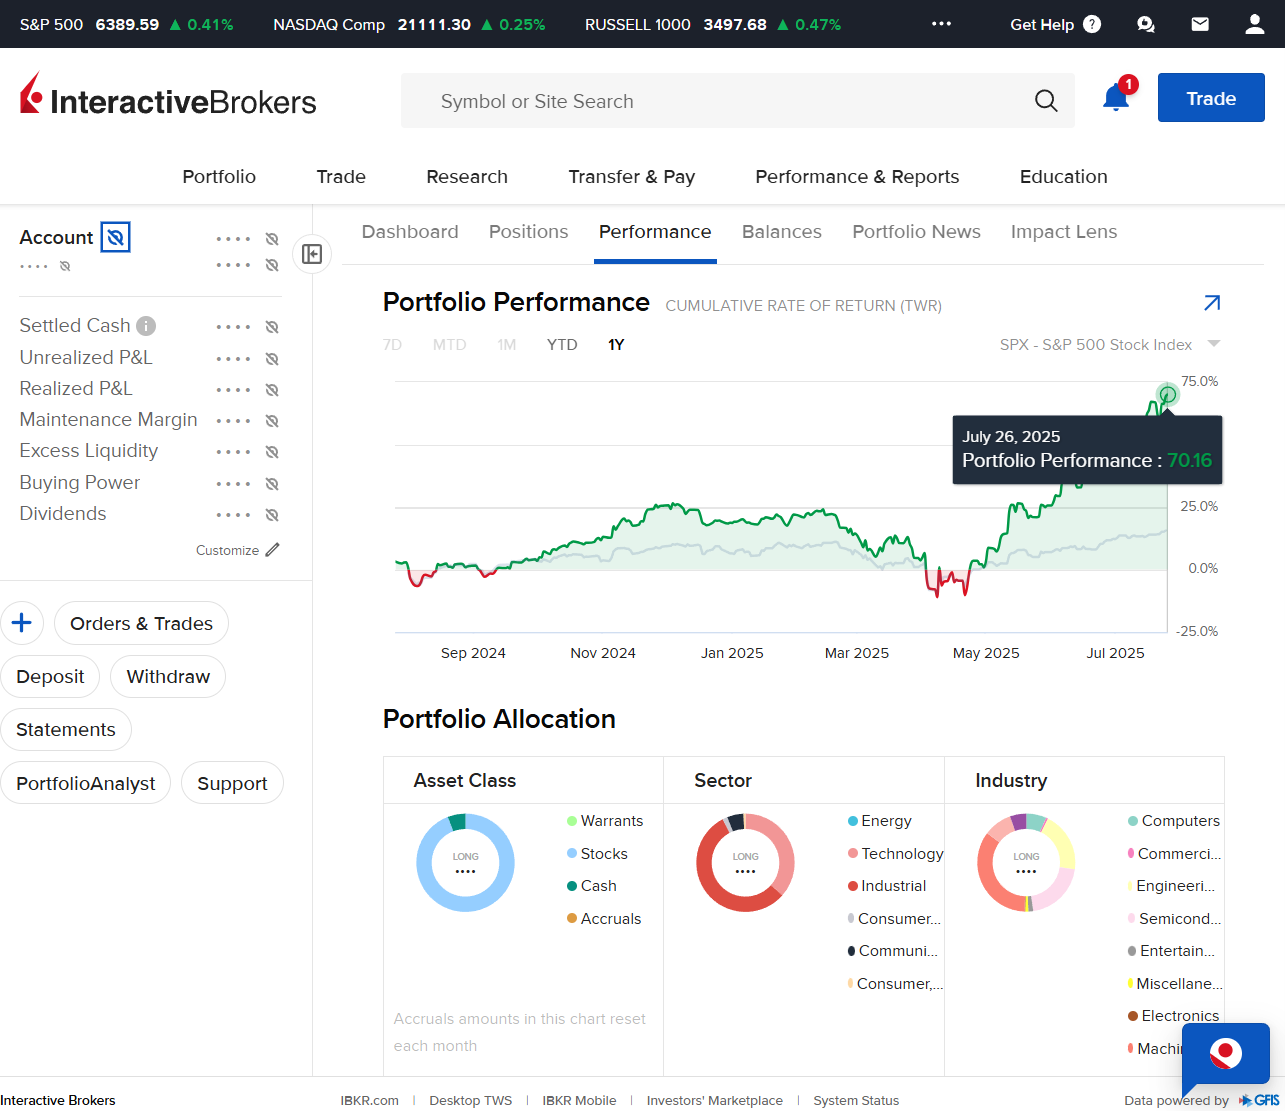1285x1111 pixels.
Task: Click the Support button
Action: [x=232, y=784]
